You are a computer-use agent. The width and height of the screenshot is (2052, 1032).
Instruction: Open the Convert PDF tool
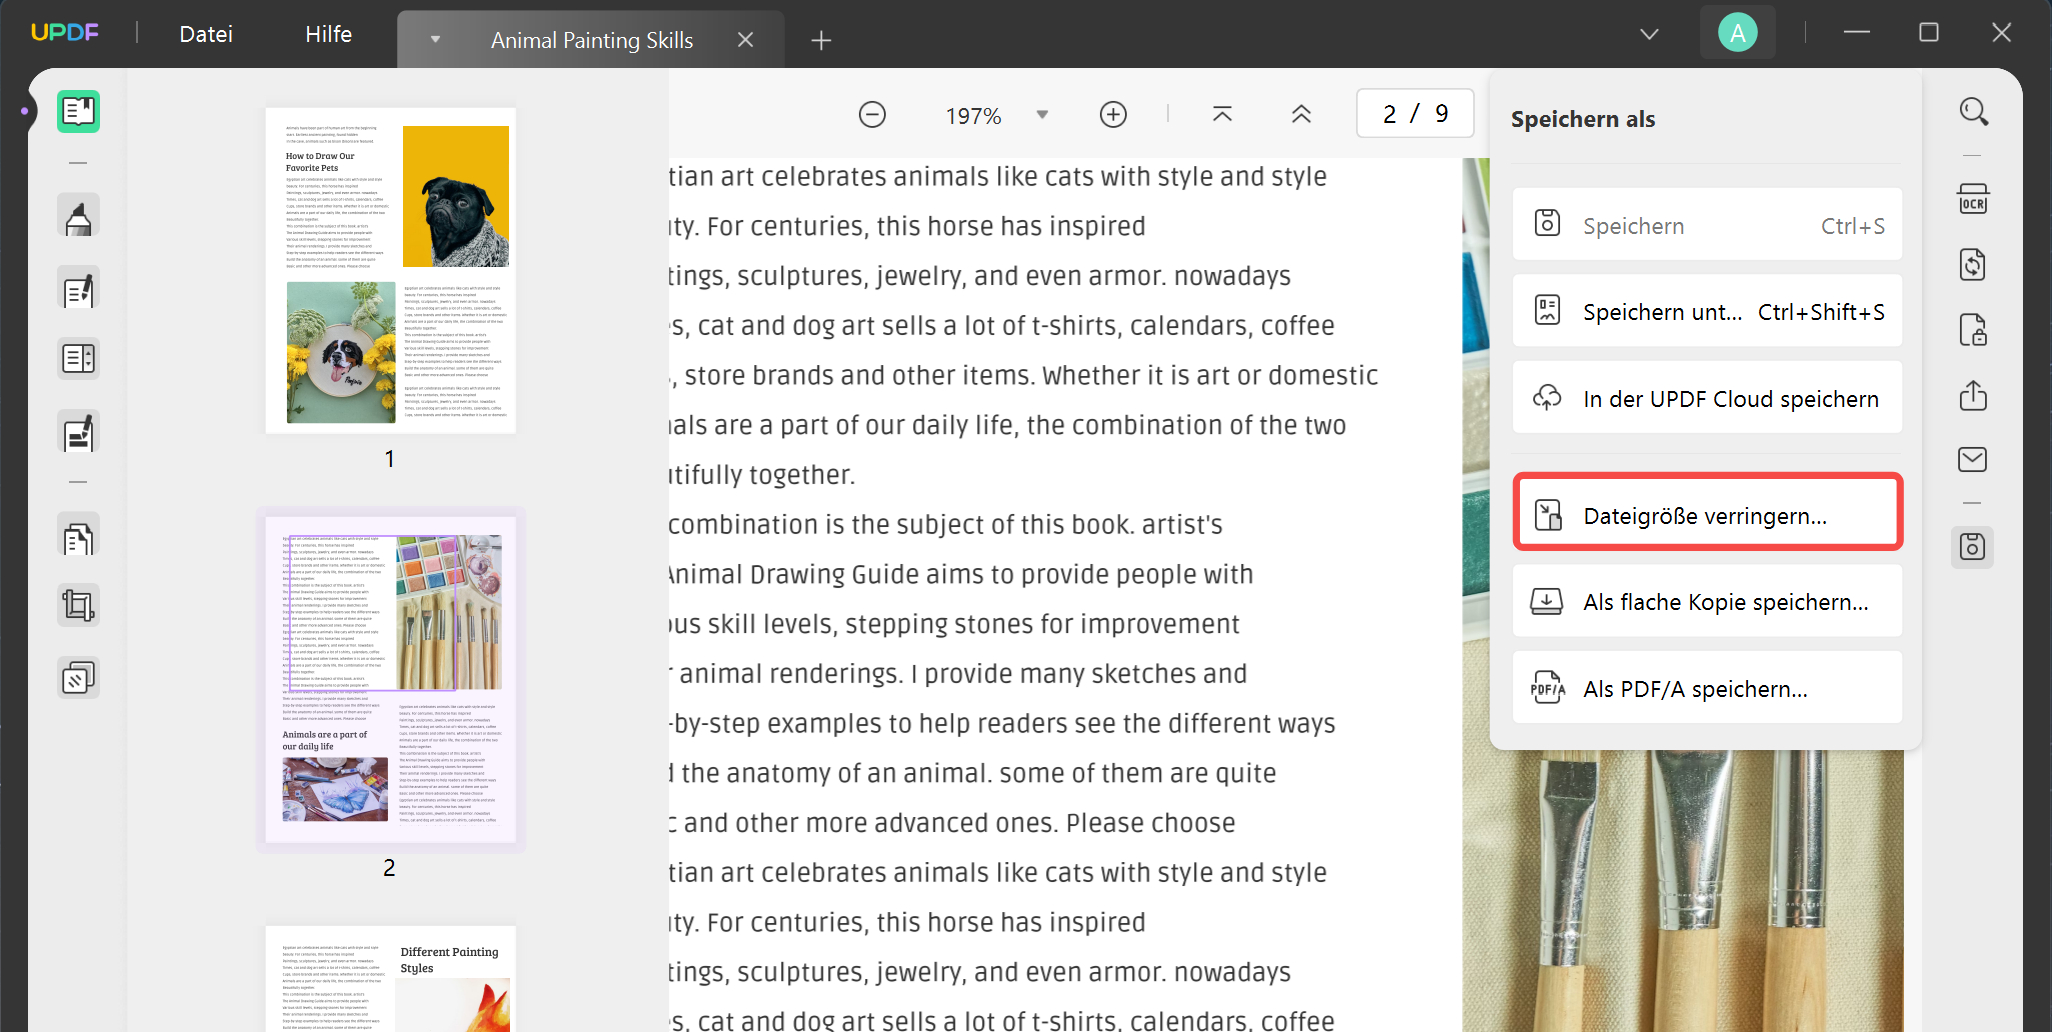tap(1973, 264)
